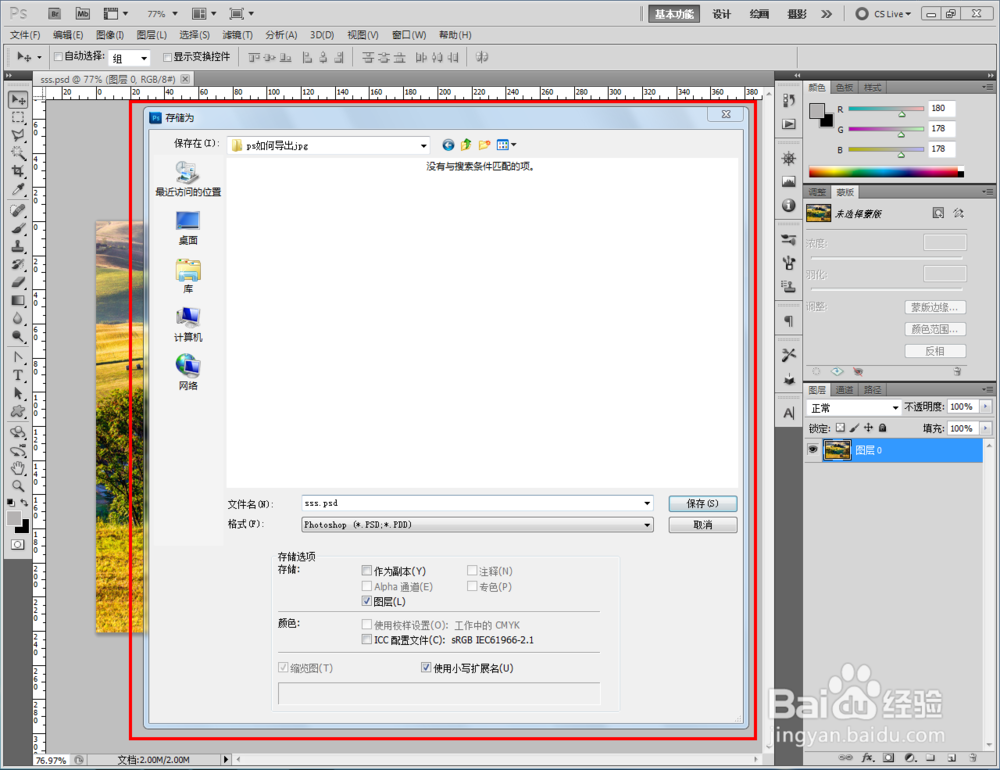Screen dimensions: 1000x770
Task: Select the Healing Brush tool
Action: tap(18, 211)
